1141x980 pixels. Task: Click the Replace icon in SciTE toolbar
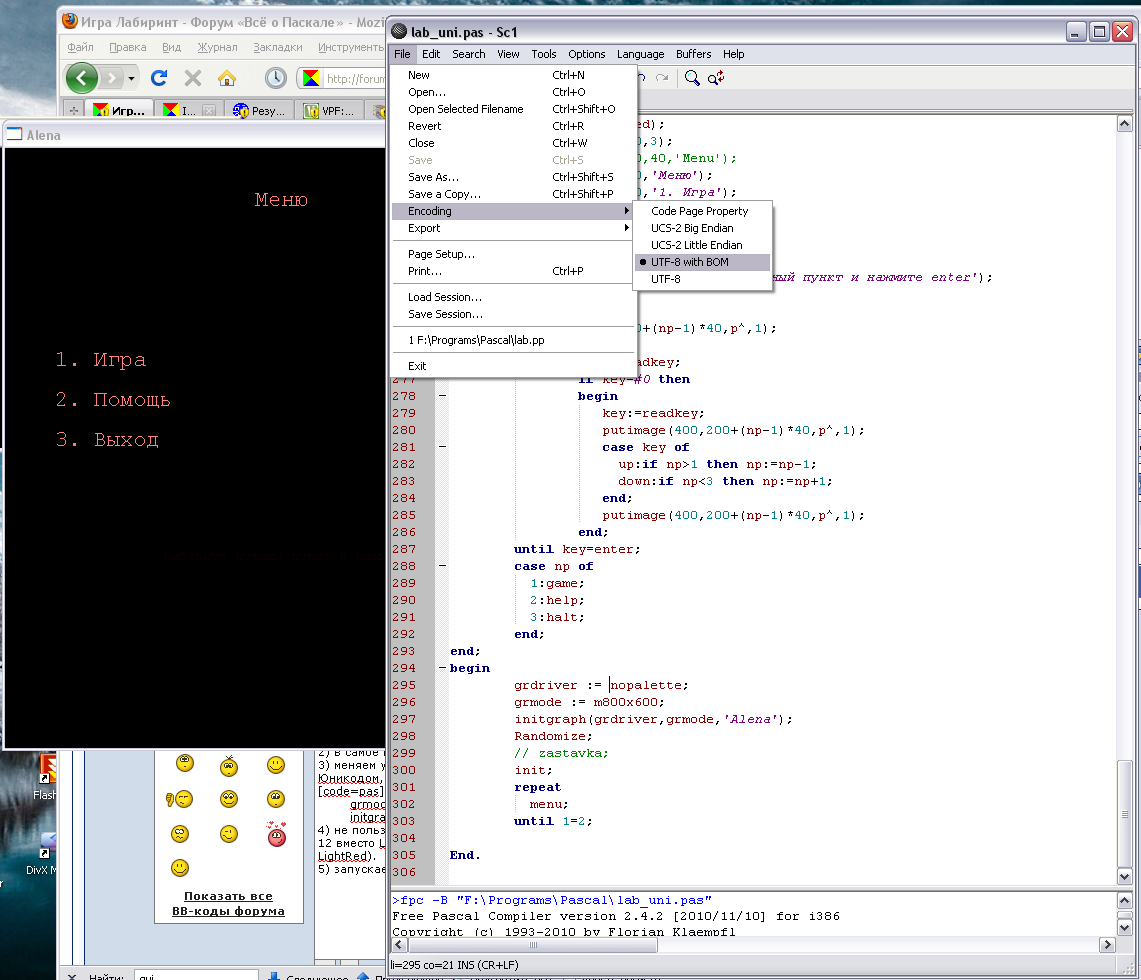pos(716,78)
